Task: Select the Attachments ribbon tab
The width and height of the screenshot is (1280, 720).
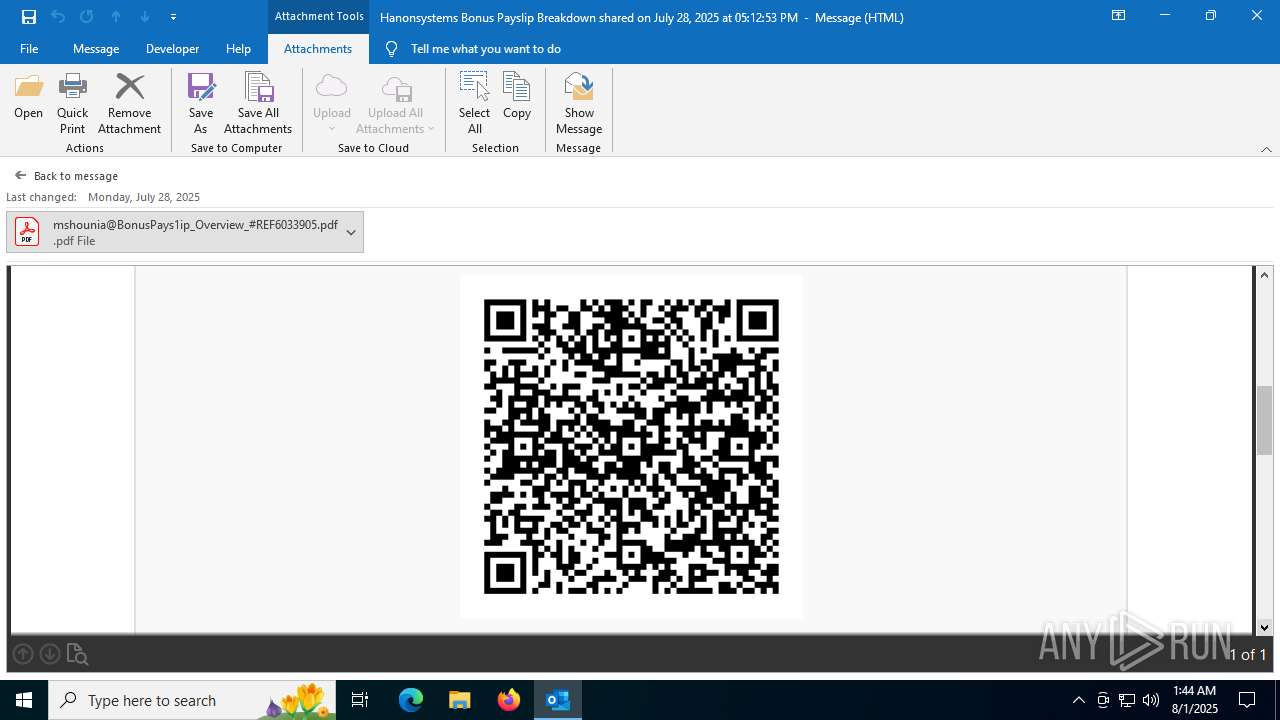Action: pos(318,49)
